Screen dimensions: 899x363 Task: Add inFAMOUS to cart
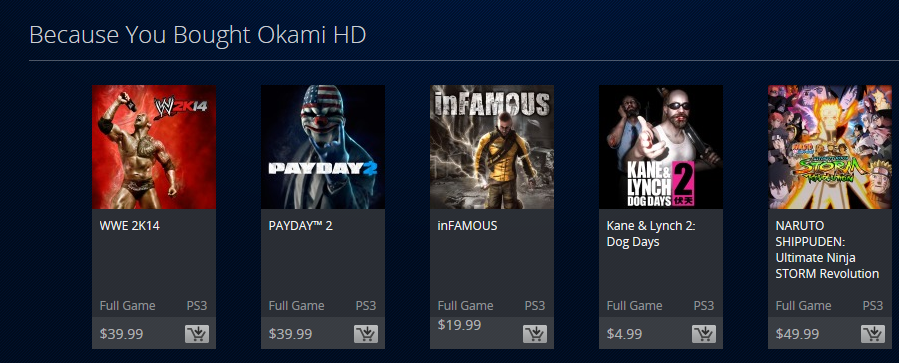click(535, 334)
